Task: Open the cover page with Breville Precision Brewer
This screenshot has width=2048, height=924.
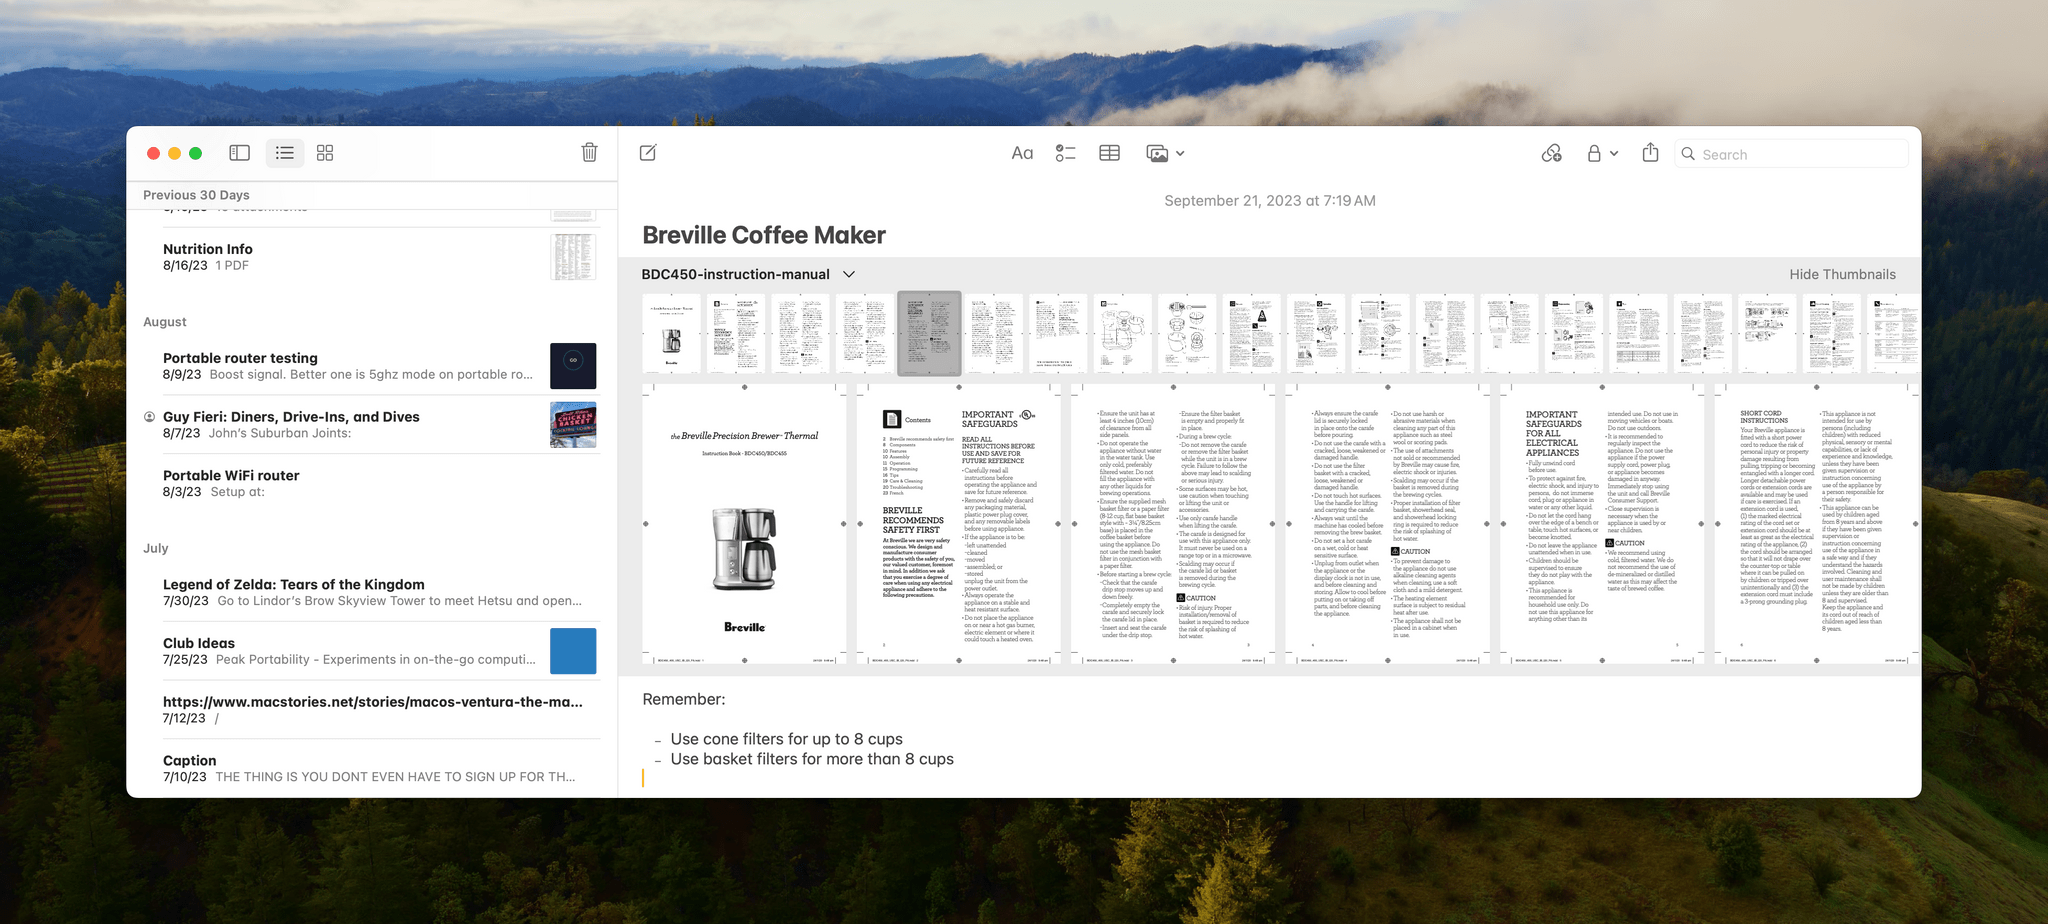Action: (744, 524)
